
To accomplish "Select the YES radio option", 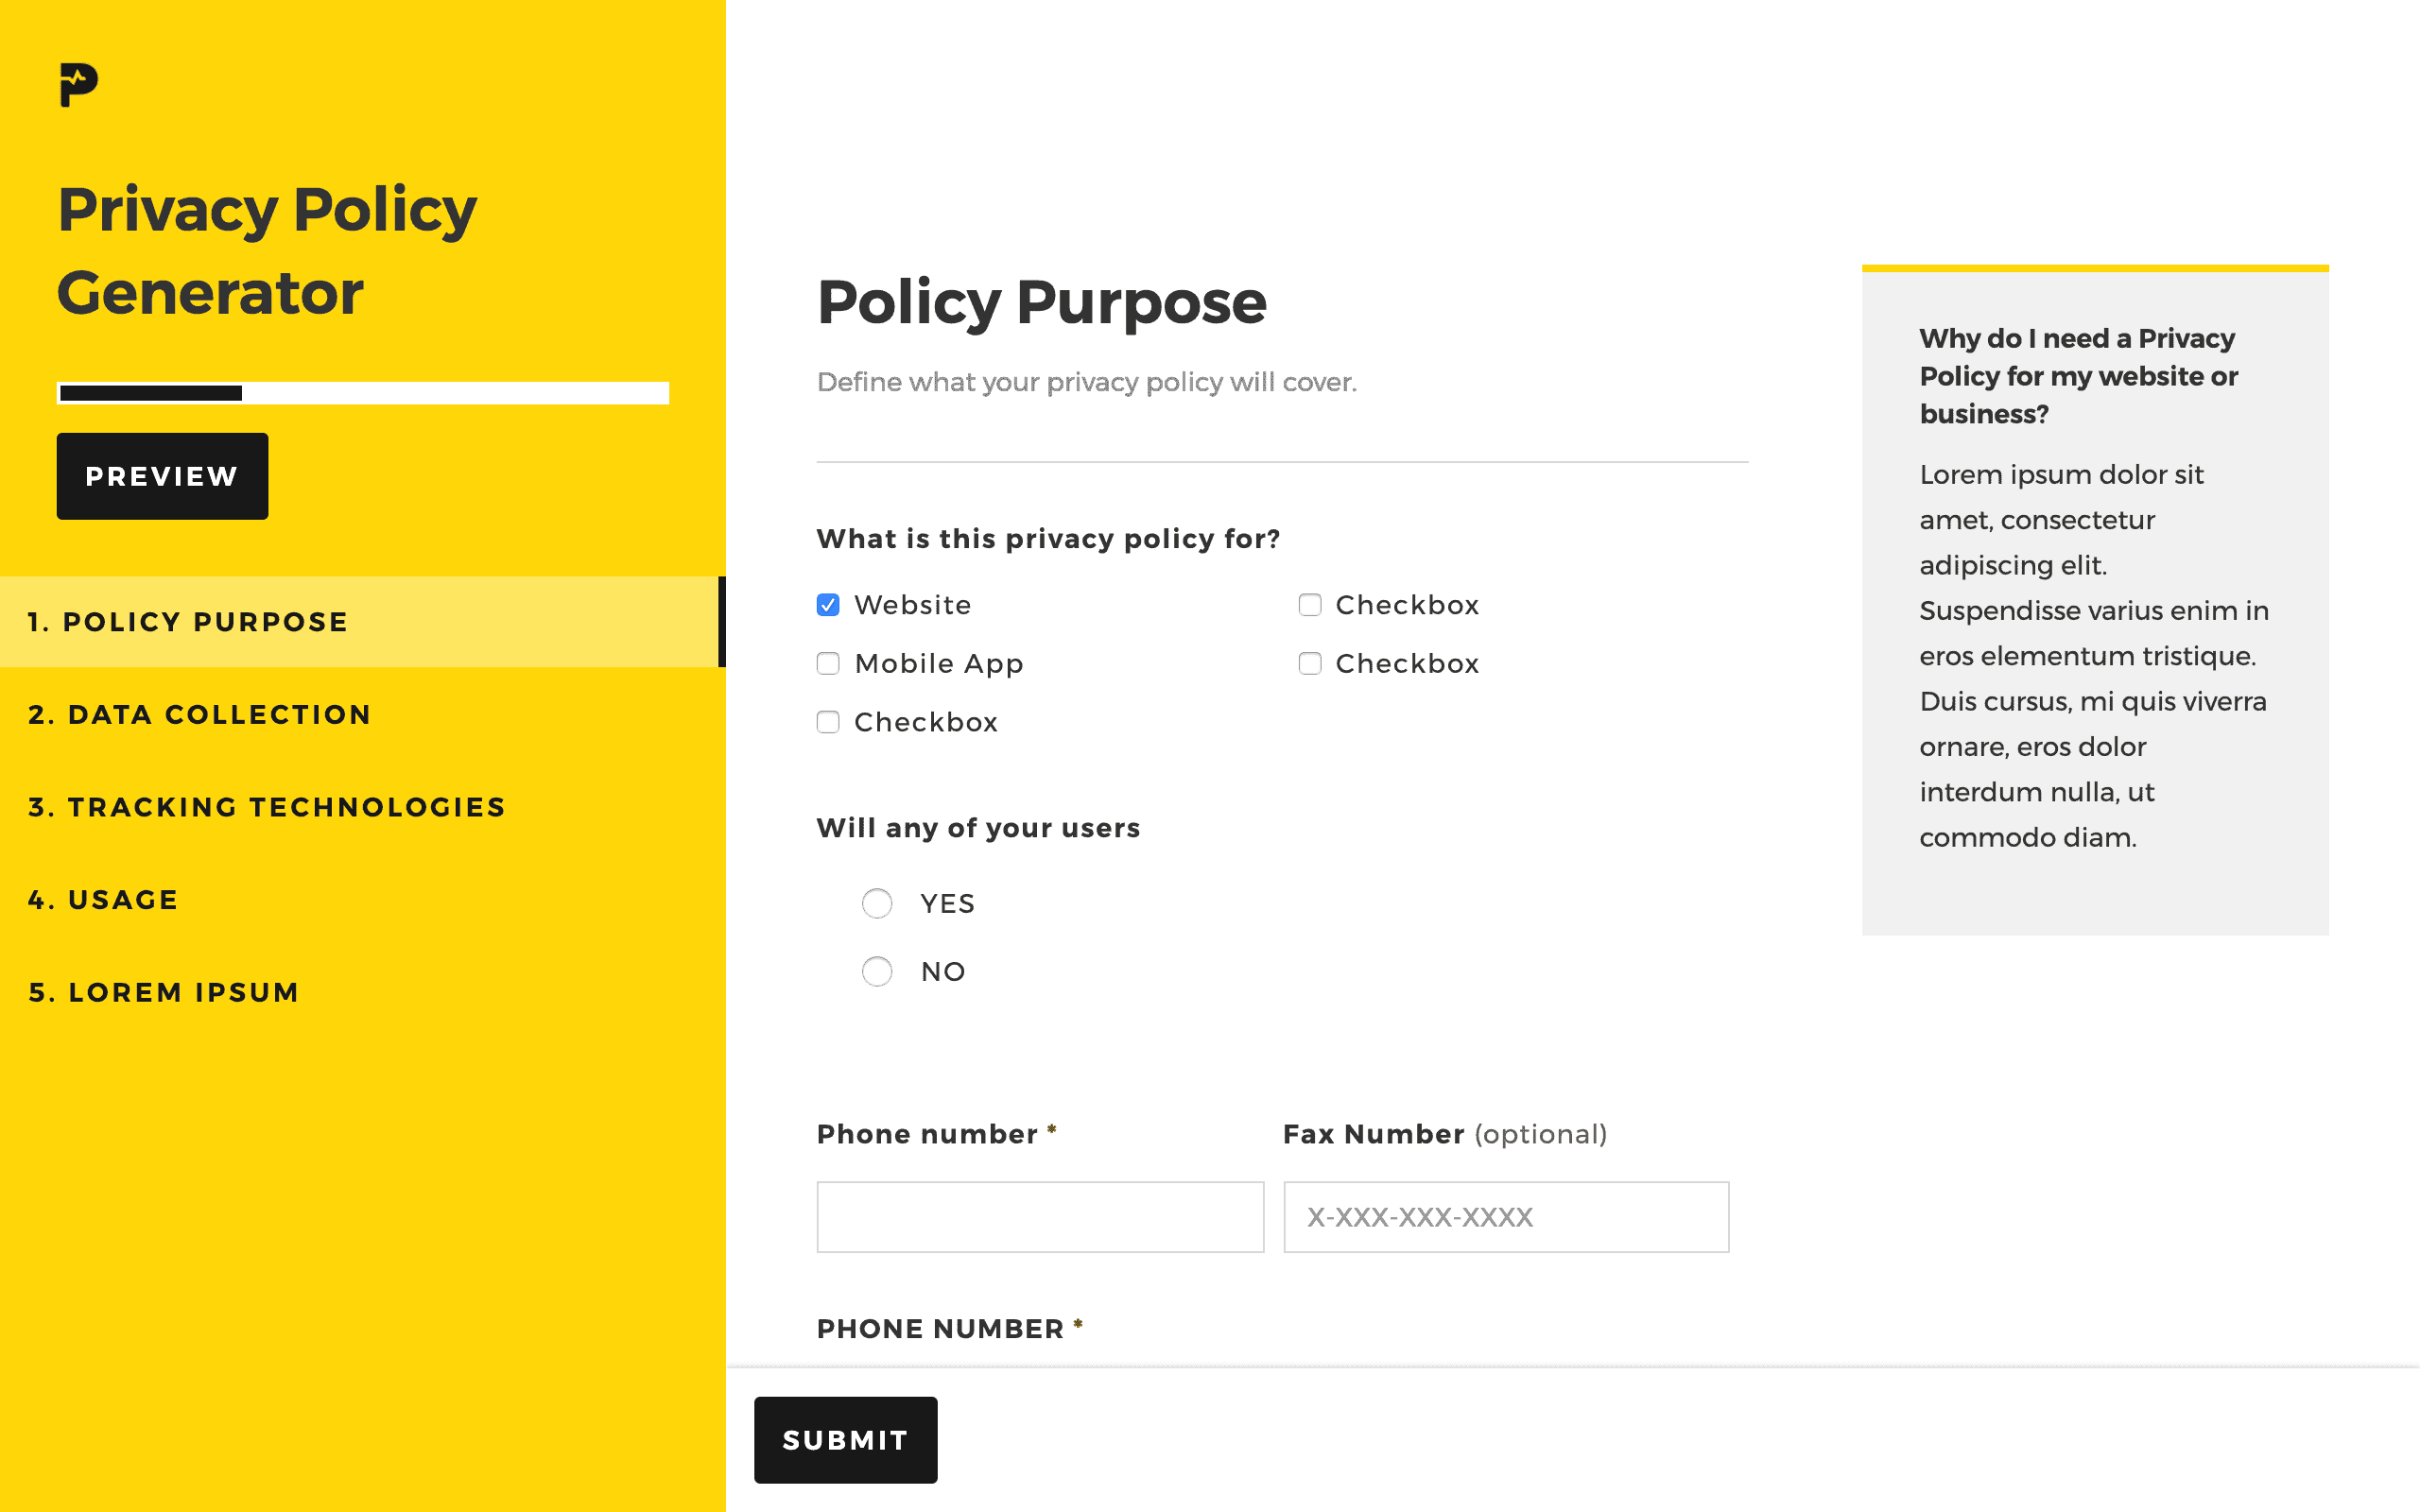I will pyautogui.click(x=877, y=903).
